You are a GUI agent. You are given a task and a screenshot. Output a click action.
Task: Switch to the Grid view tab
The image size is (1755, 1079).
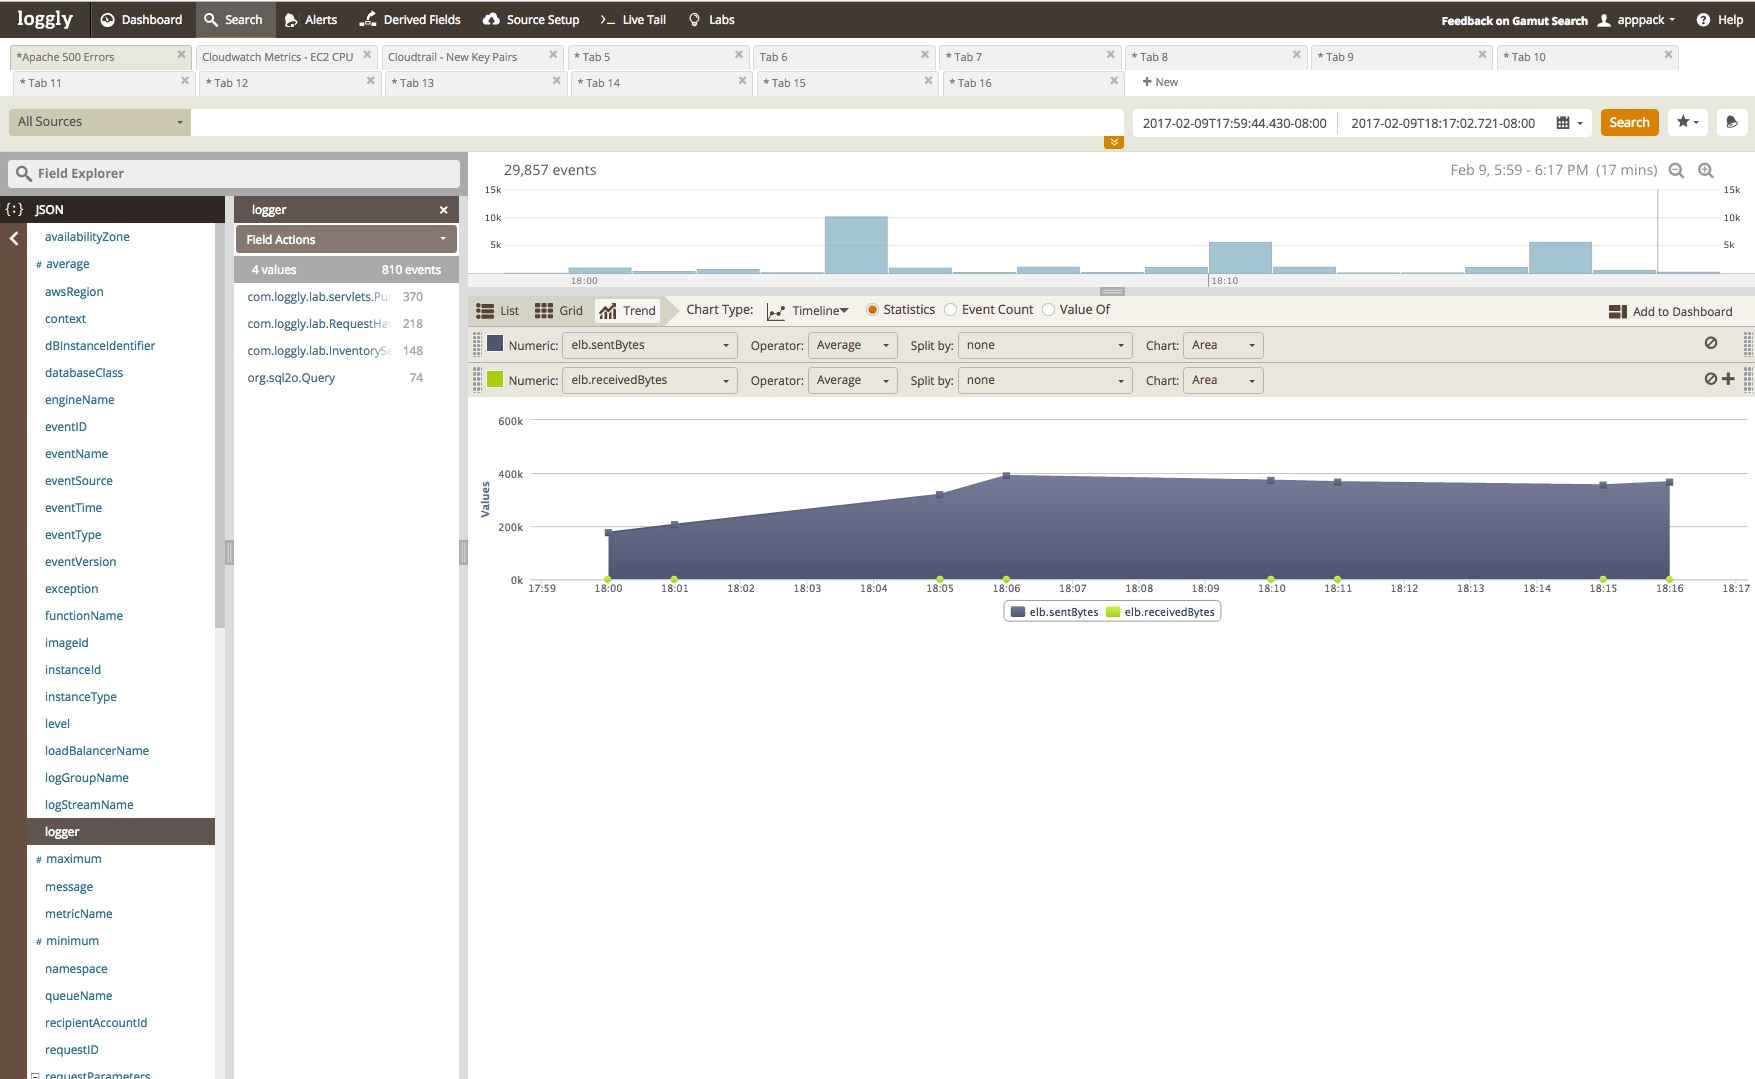[x=560, y=310]
